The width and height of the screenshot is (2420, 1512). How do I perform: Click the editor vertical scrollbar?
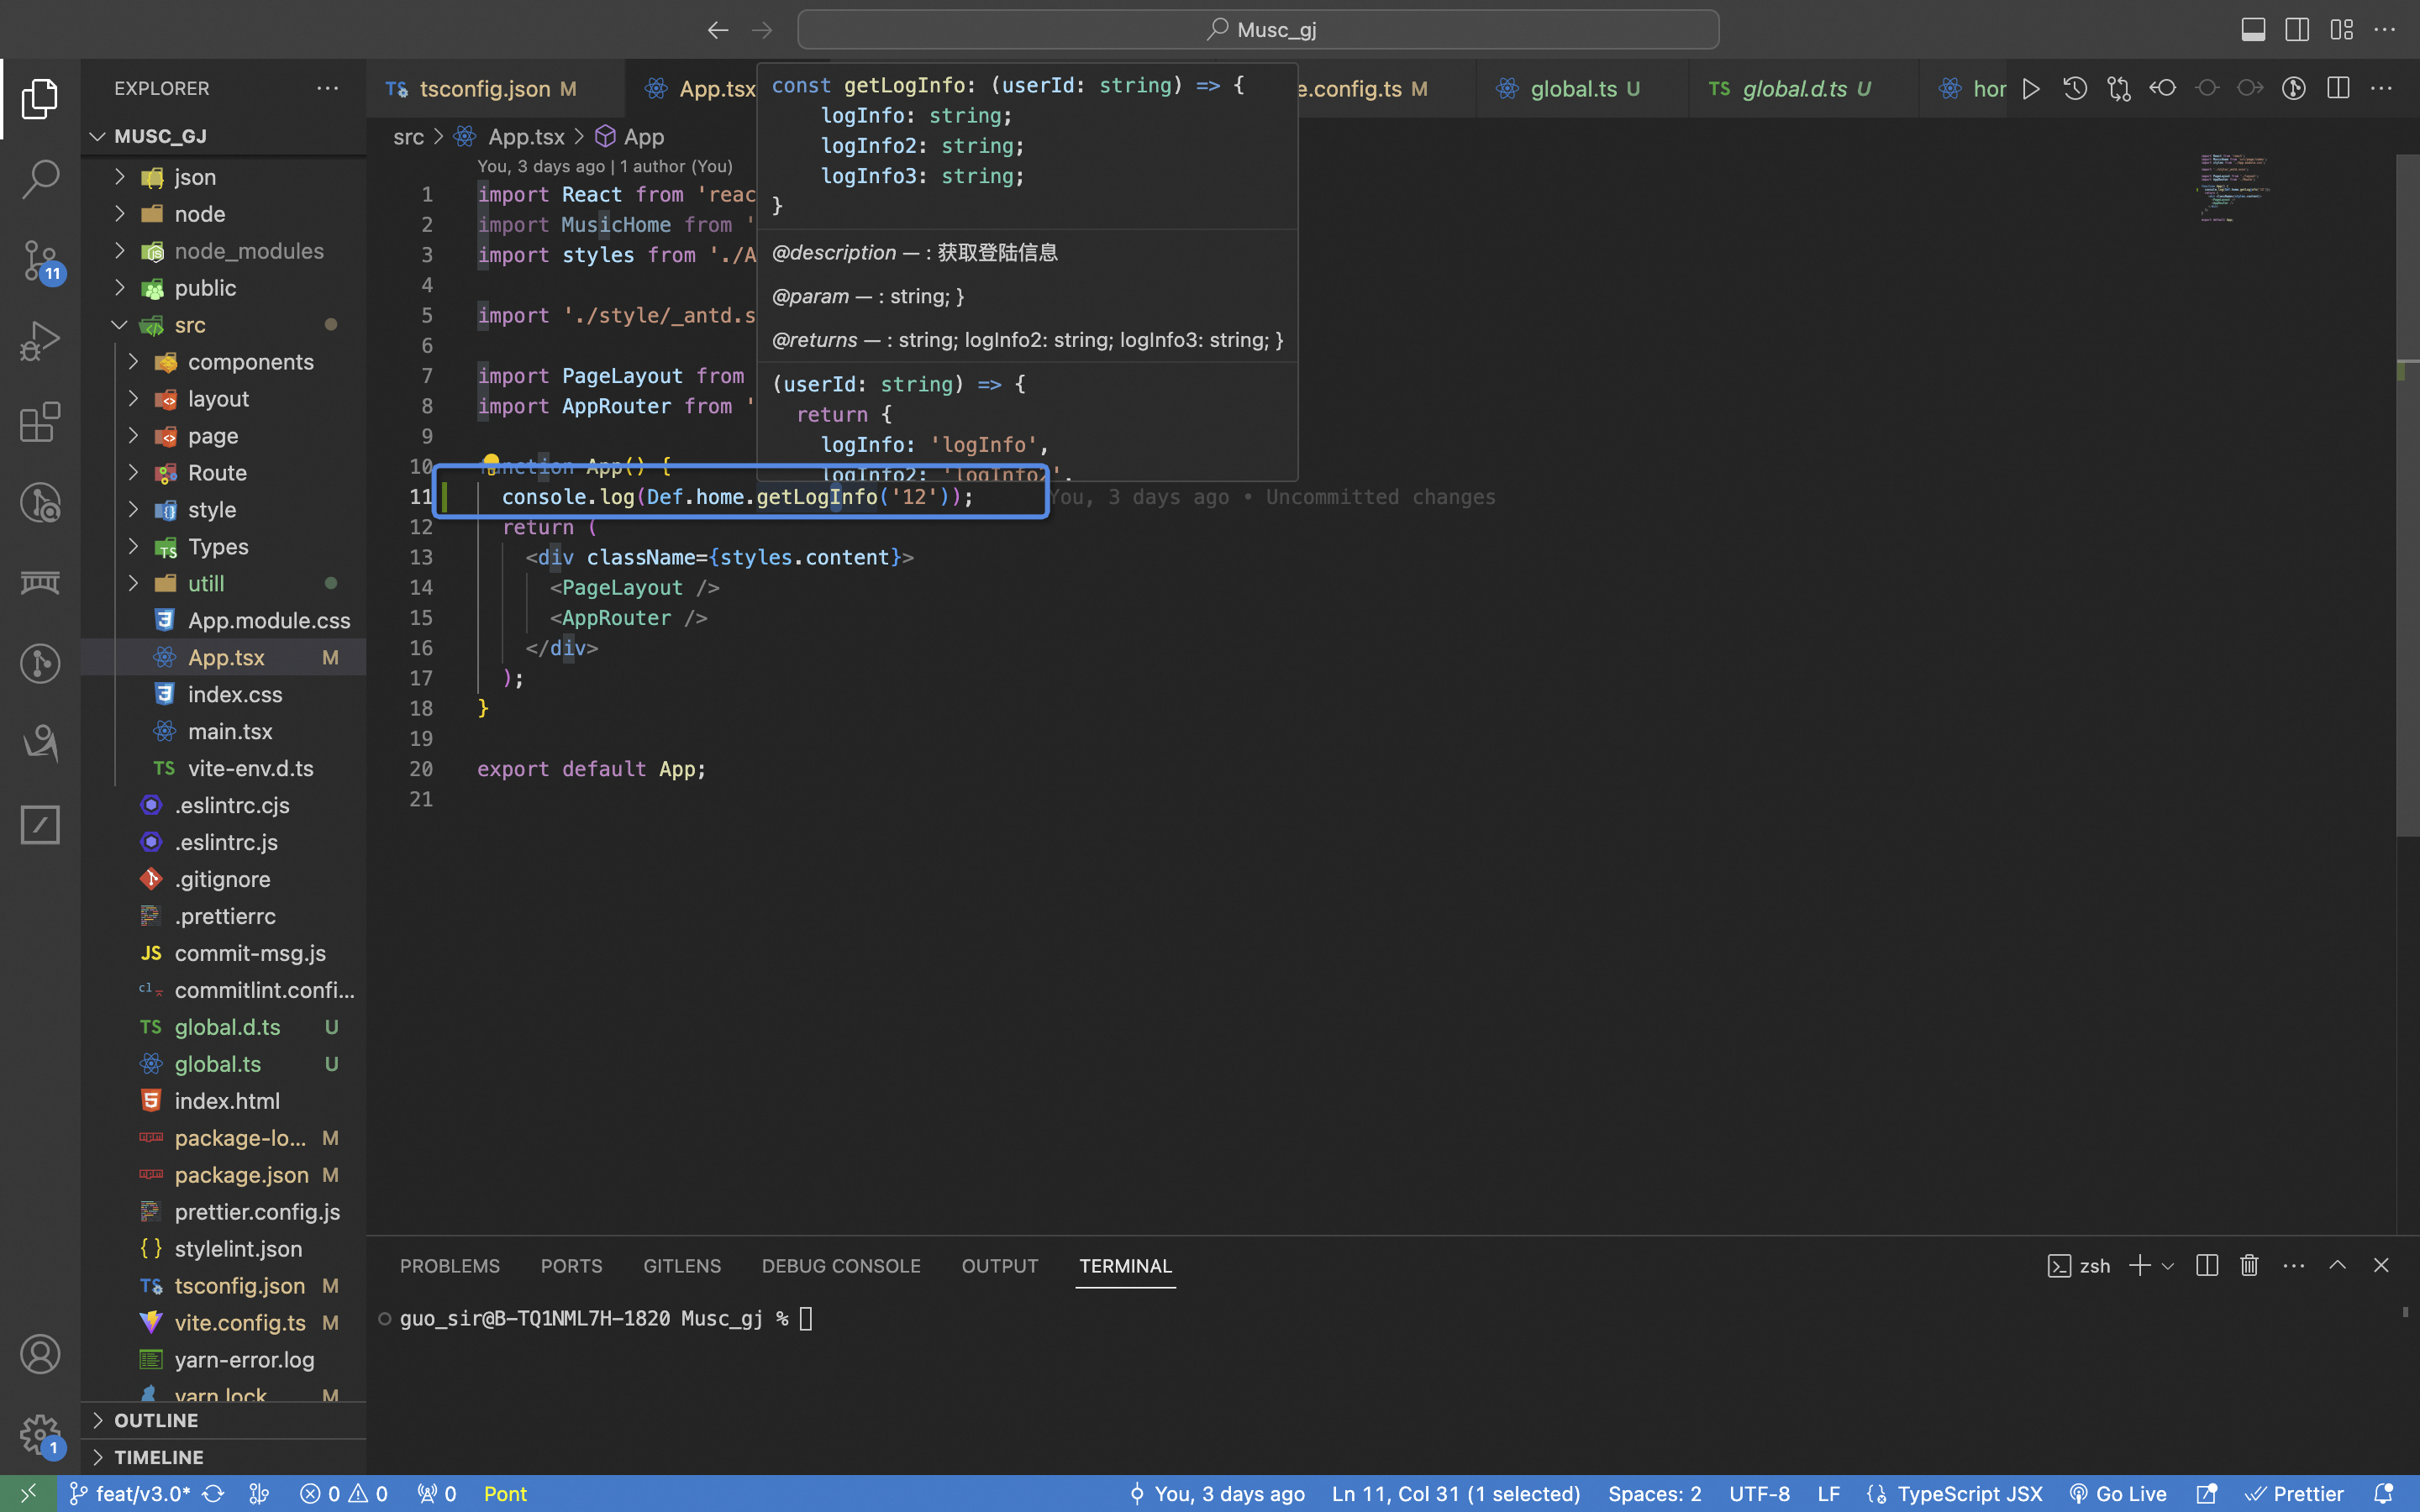pyautogui.click(x=2407, y=495)
